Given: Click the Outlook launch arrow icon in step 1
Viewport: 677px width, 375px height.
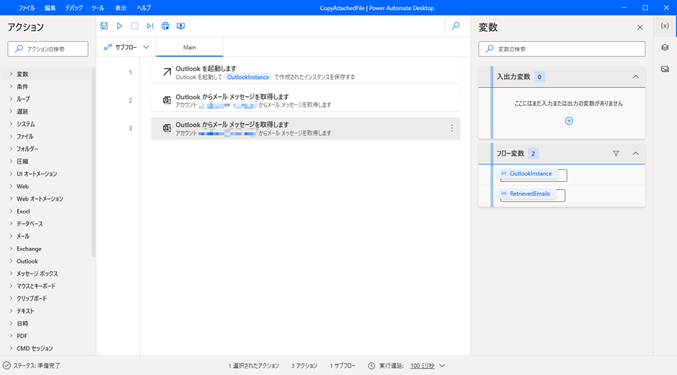Looking at the screenshot, I should click(x=167, y=72).
